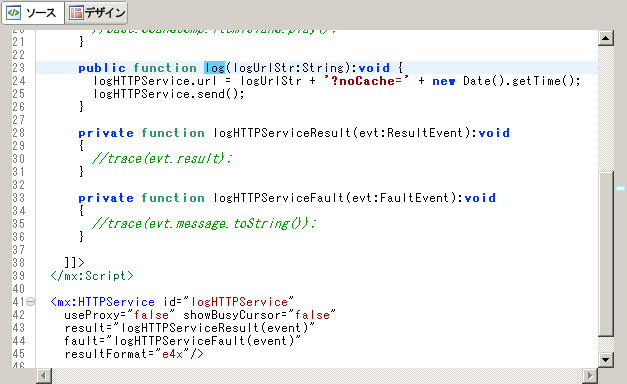Click line number 23 in the gutter
Screen dimensions: 627x384
(x=18, y=68)
